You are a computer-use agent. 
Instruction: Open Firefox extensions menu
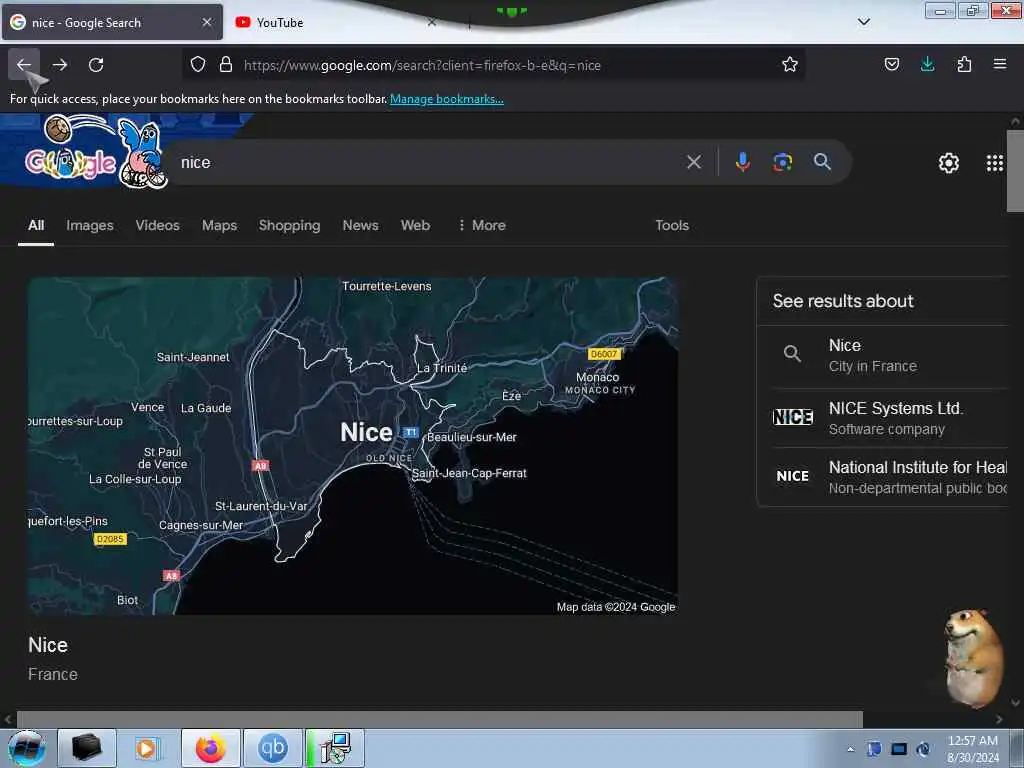(x=964, y=64)
